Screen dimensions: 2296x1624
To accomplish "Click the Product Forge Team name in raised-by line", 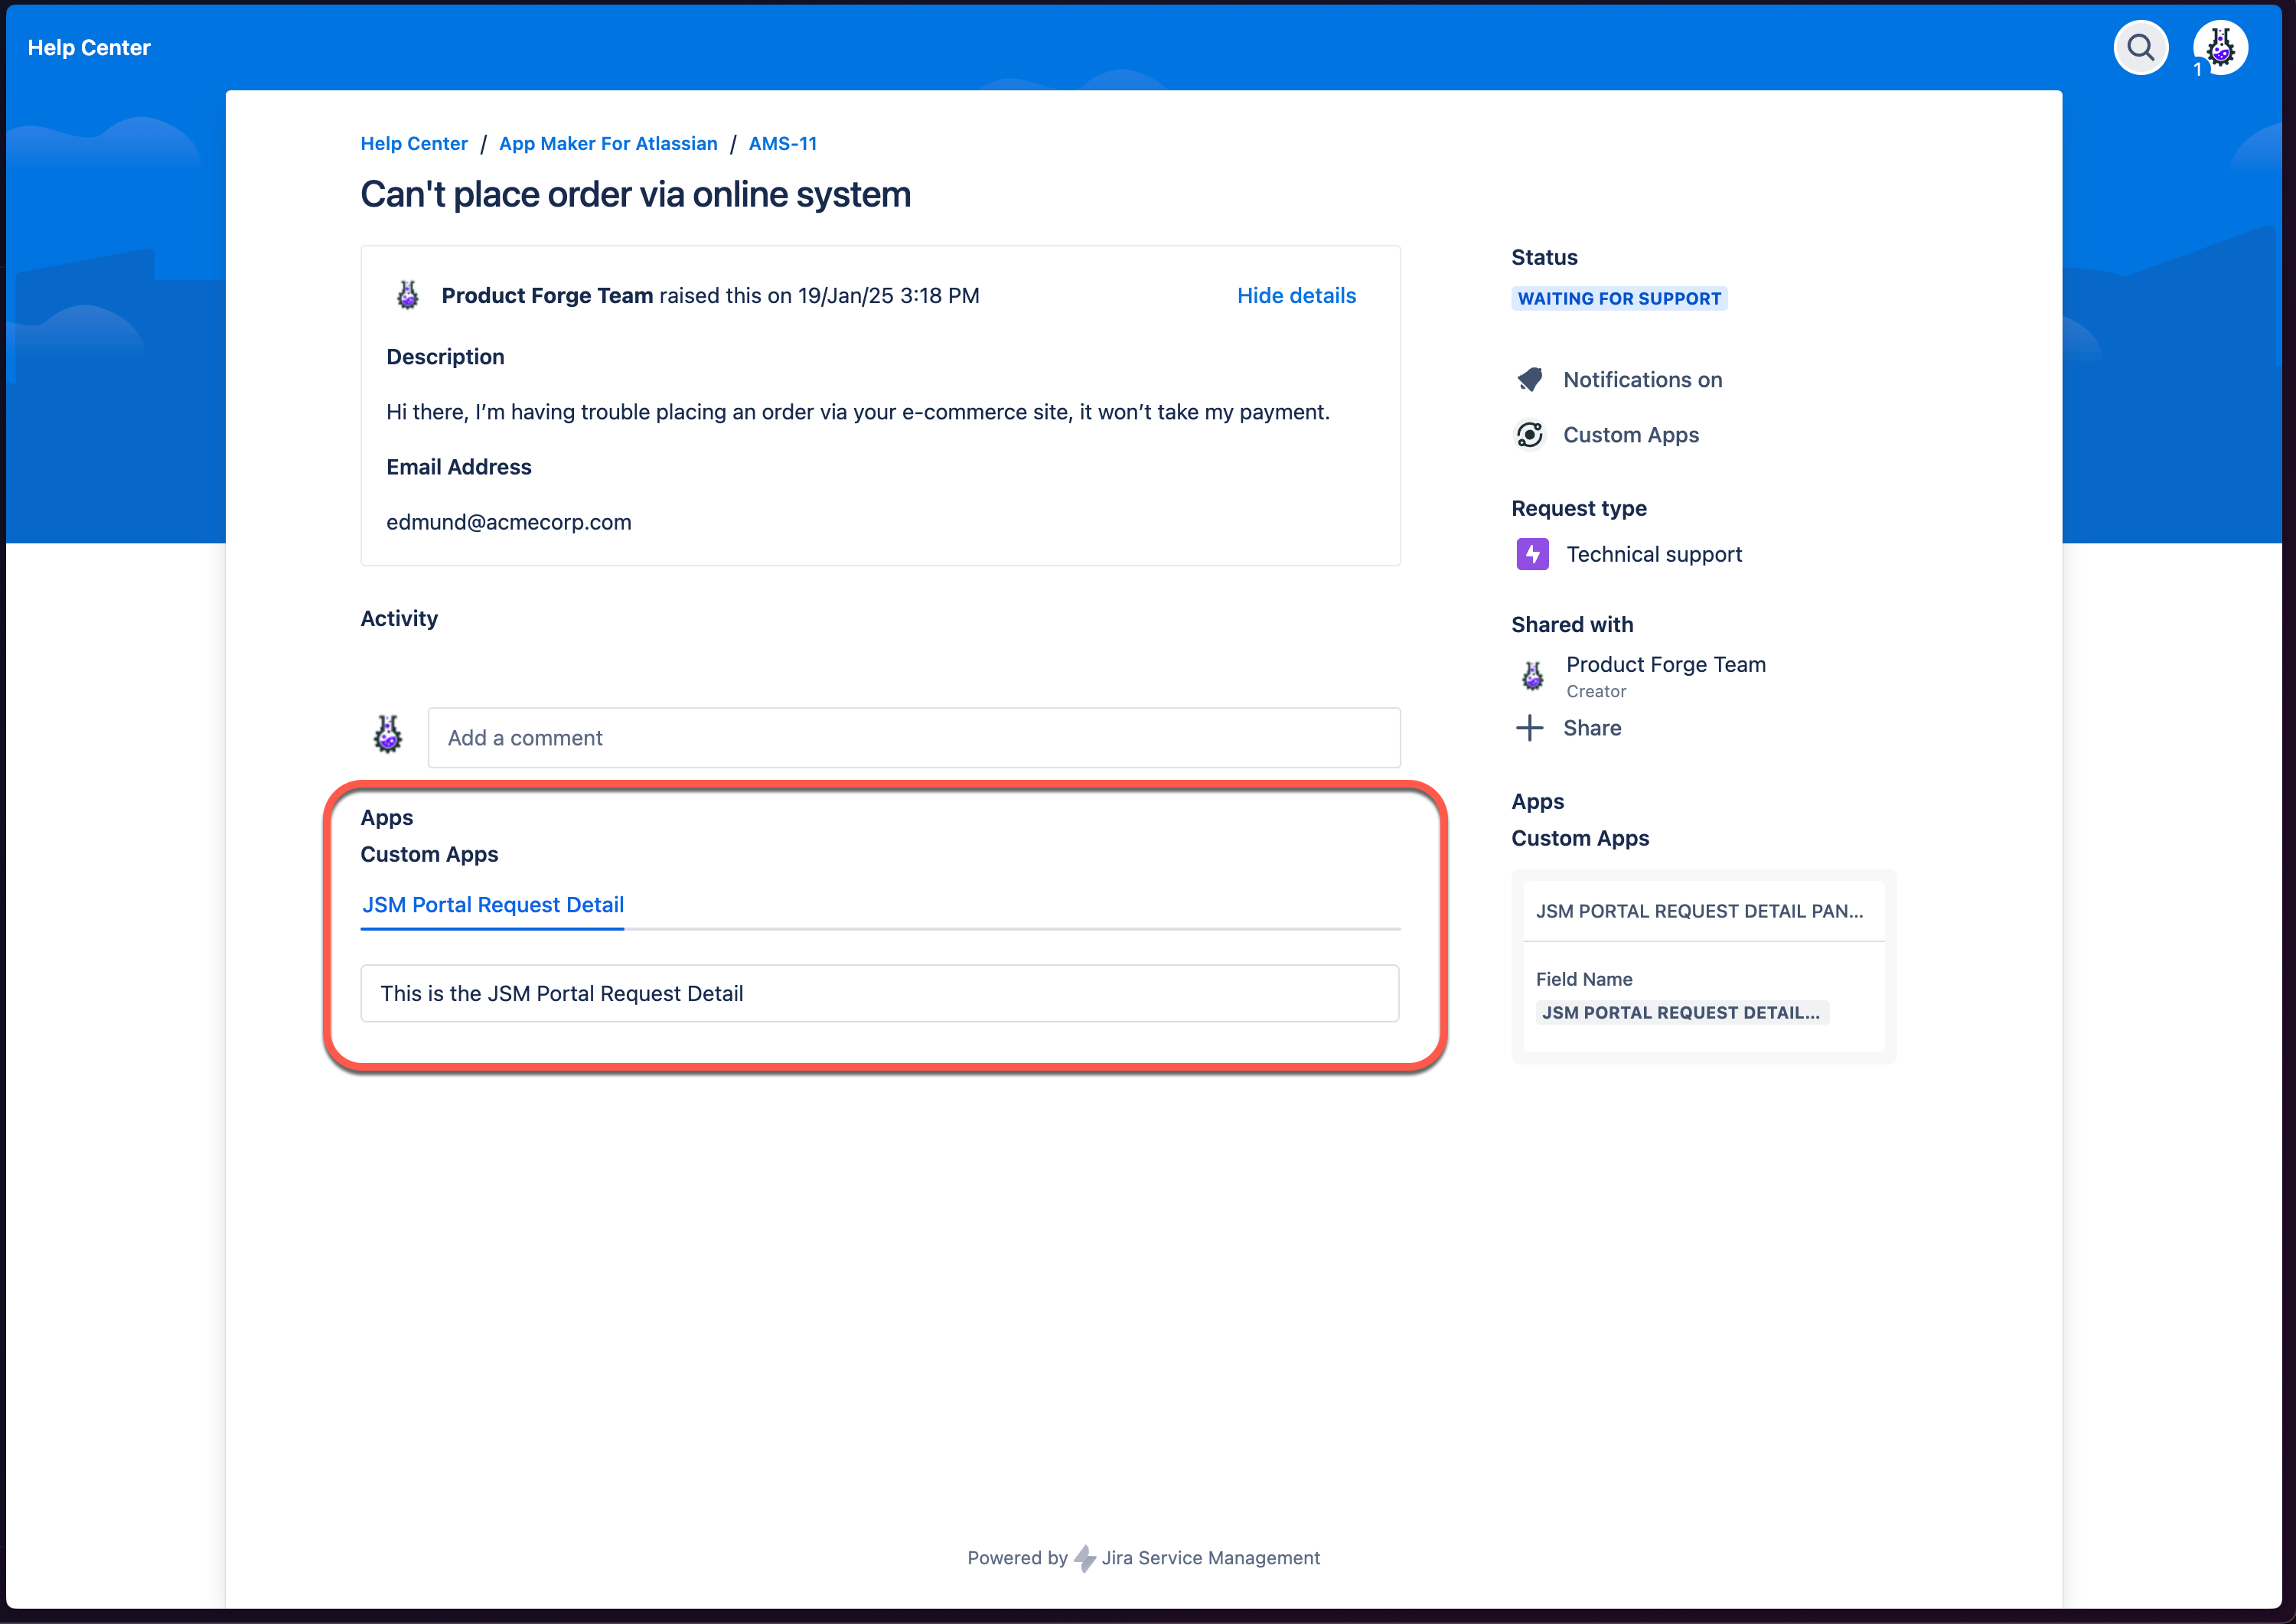I will coord(547,296).
